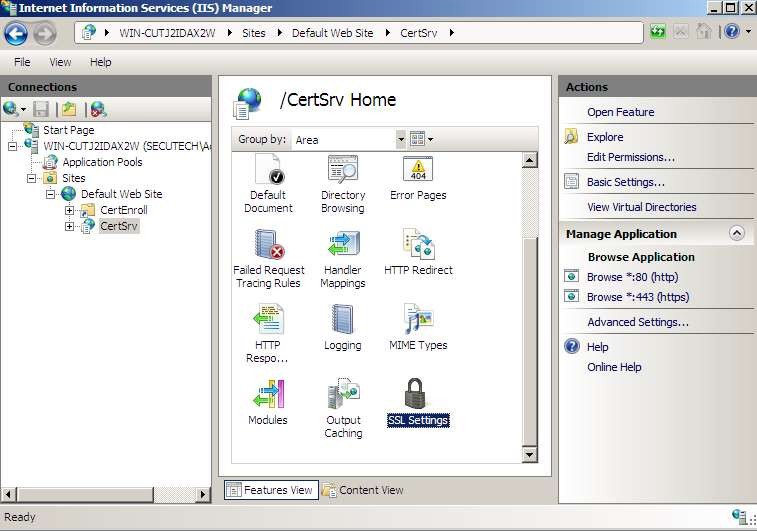757x531 pixels.
Task: Click the Create New Connection globe icon
Action: click(11, 109)
